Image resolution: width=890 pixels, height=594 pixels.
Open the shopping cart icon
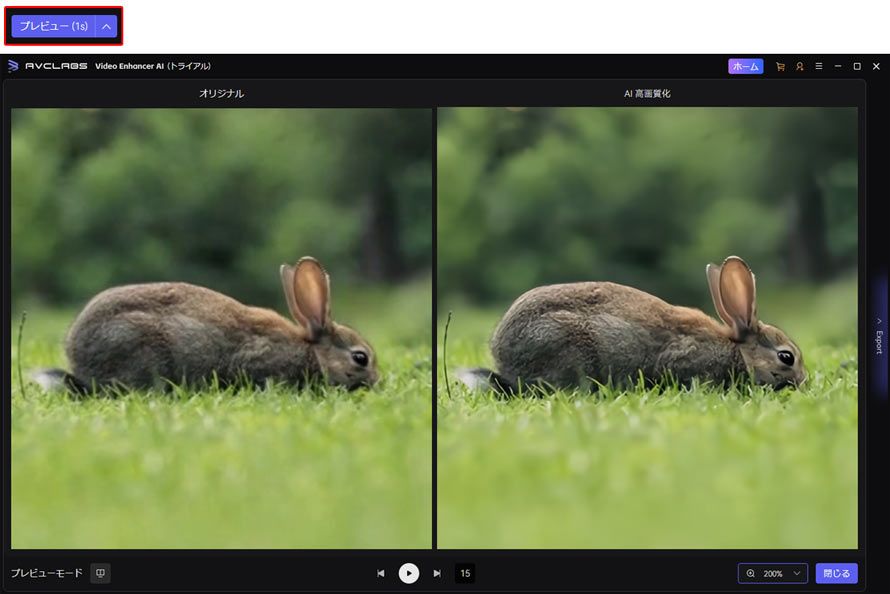tap(780, 66)
